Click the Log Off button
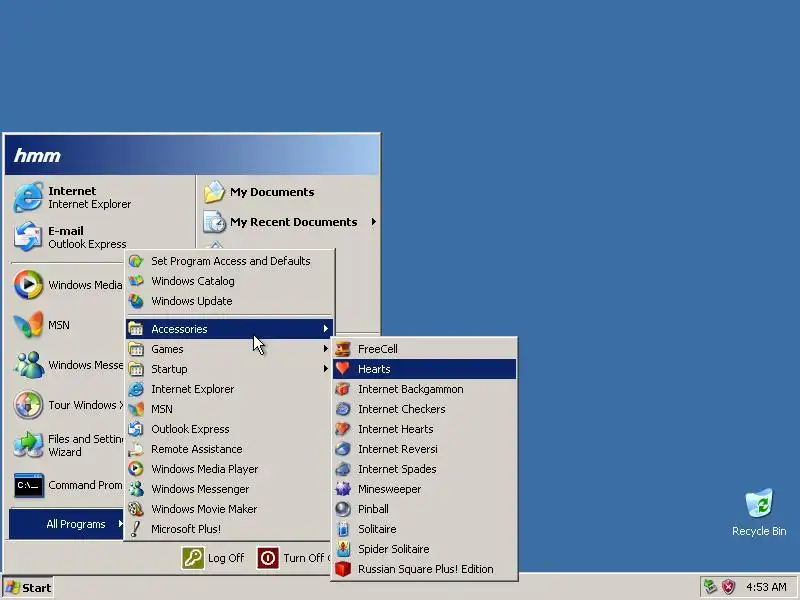 click(213, 558)
